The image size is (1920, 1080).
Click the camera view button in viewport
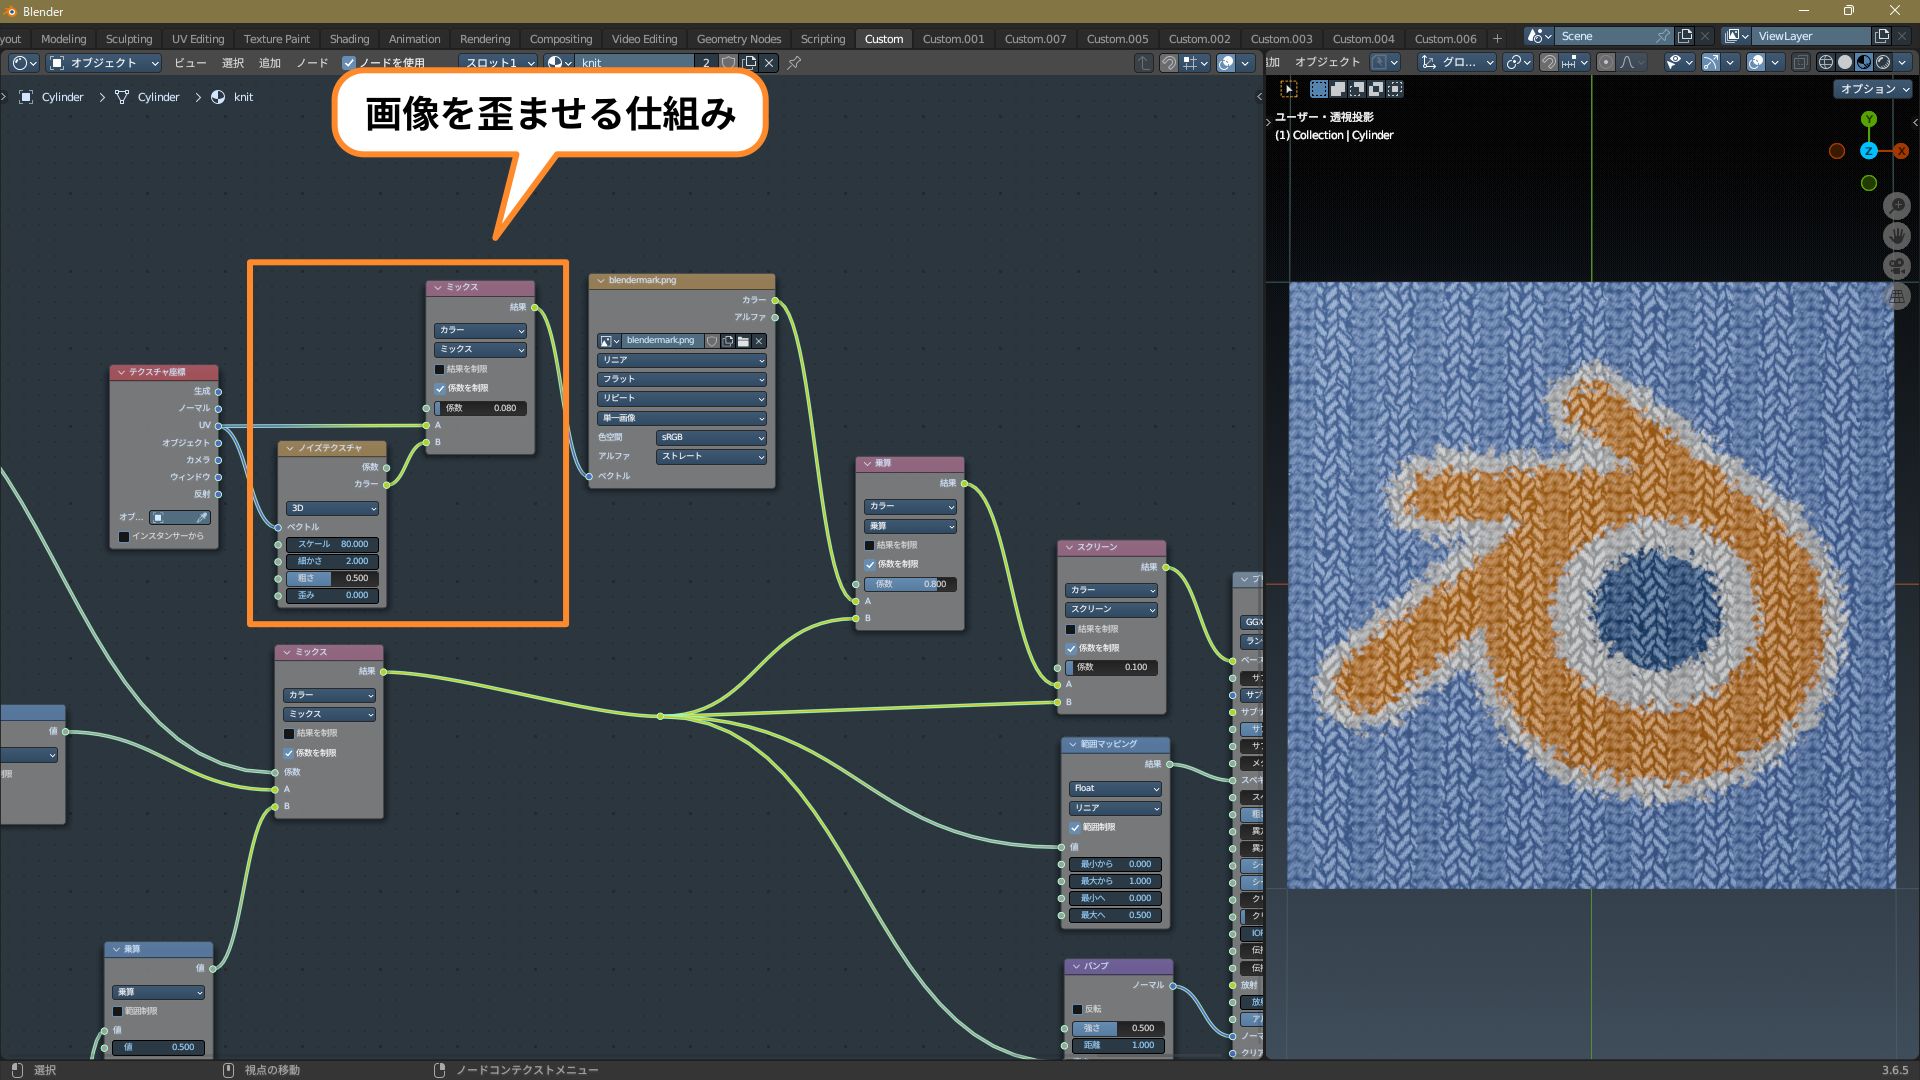(x=1896, y=266)
